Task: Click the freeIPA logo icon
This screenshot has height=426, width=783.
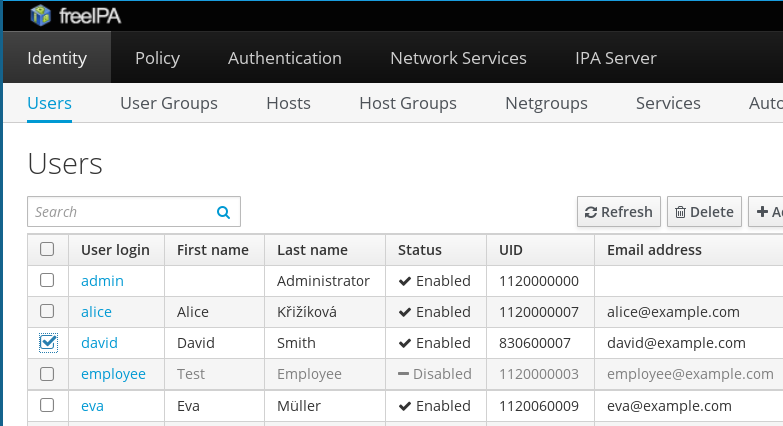Action: (41, 14)
